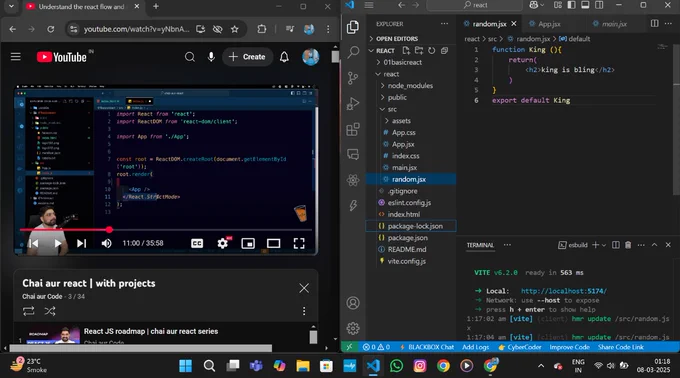
Task: Click the browser address bar
Action: [136, 29]
